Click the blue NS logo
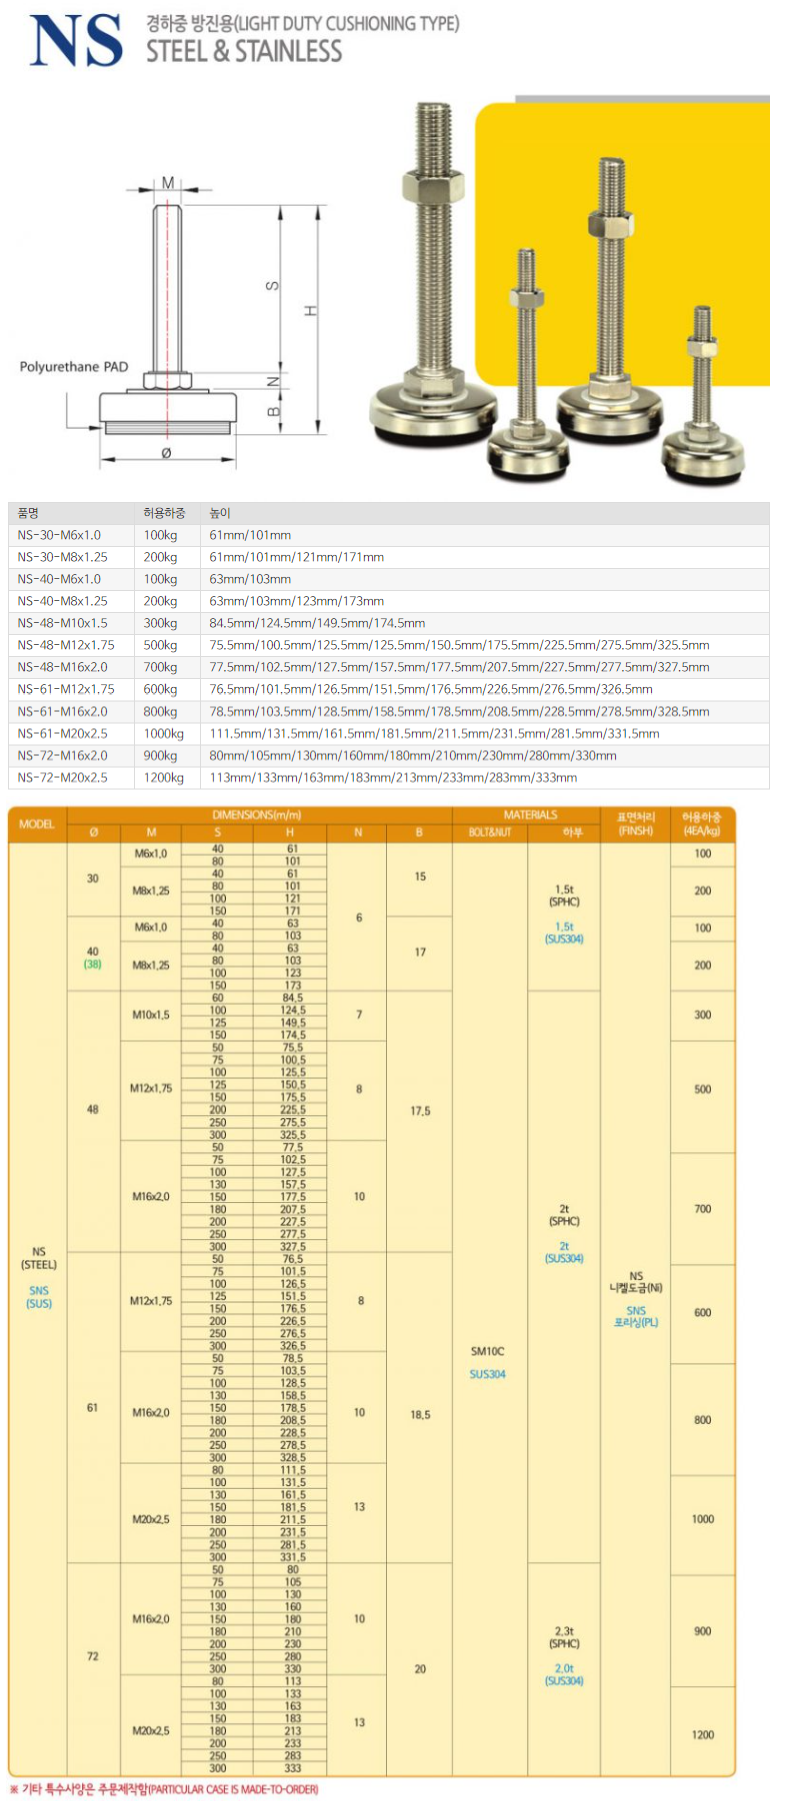Screen dimensions: 797x1809 point(76,41)
